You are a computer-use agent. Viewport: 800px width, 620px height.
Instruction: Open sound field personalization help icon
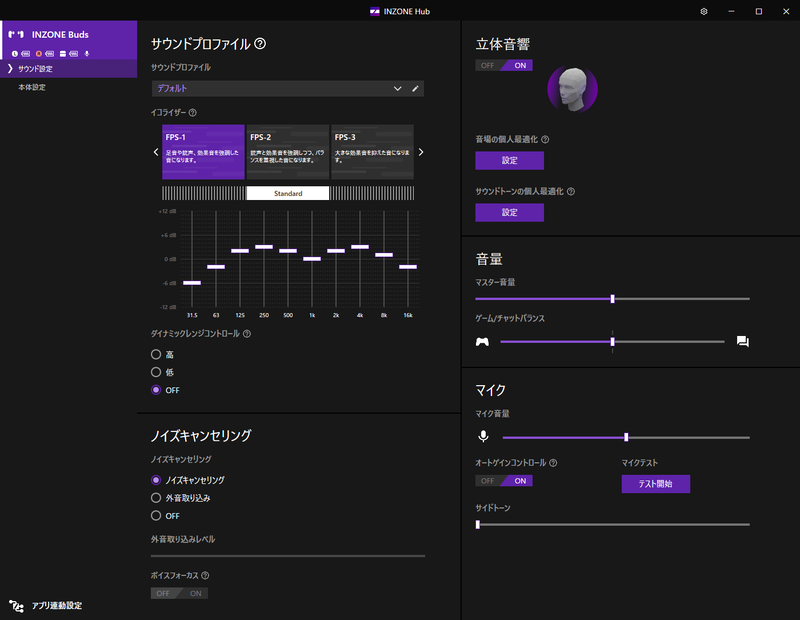click(x=545, y=139)
